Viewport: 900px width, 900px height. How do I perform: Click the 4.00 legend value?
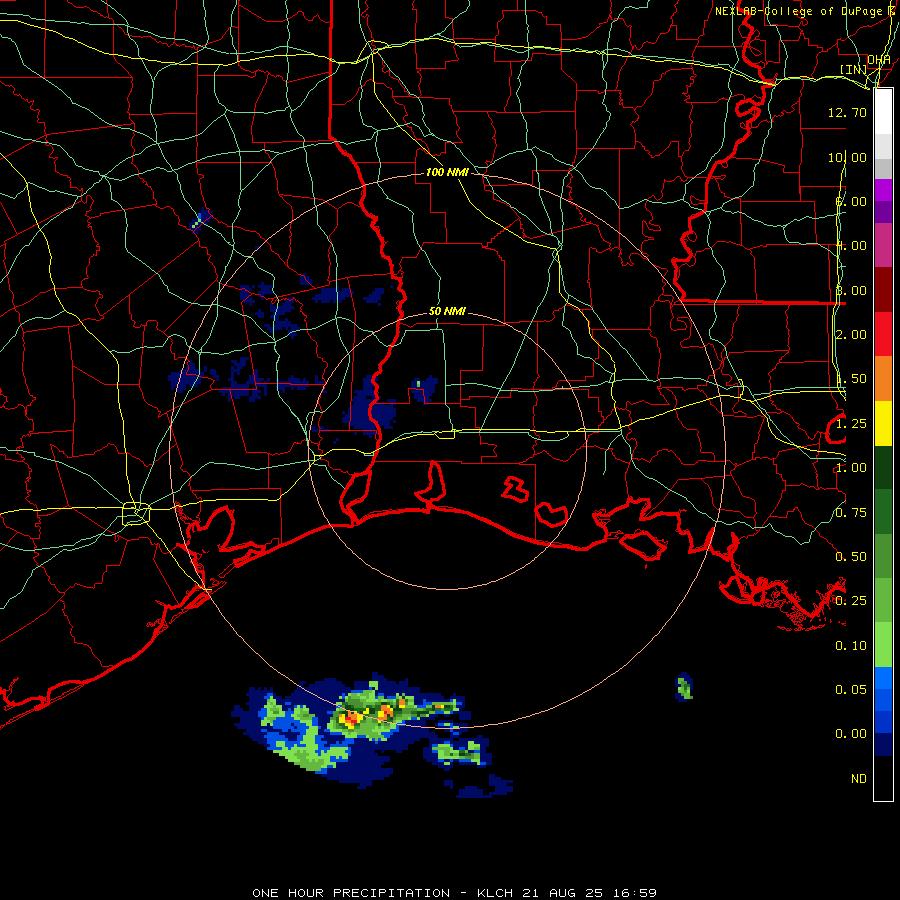[x=851, y=246]
